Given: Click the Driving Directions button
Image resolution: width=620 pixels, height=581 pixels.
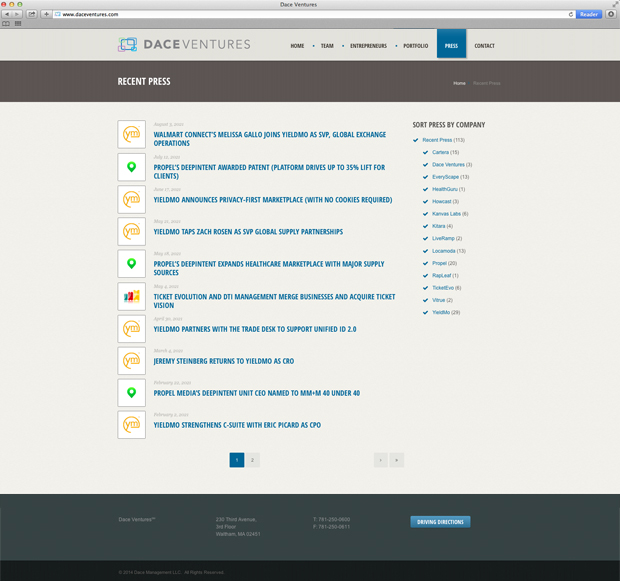Looking at the screenshot, I should click(440, 522).
